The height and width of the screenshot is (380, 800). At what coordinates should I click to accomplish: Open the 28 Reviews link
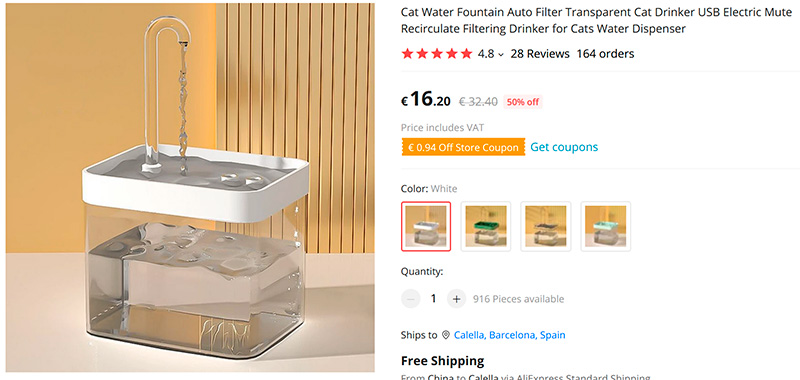point(540,54)
